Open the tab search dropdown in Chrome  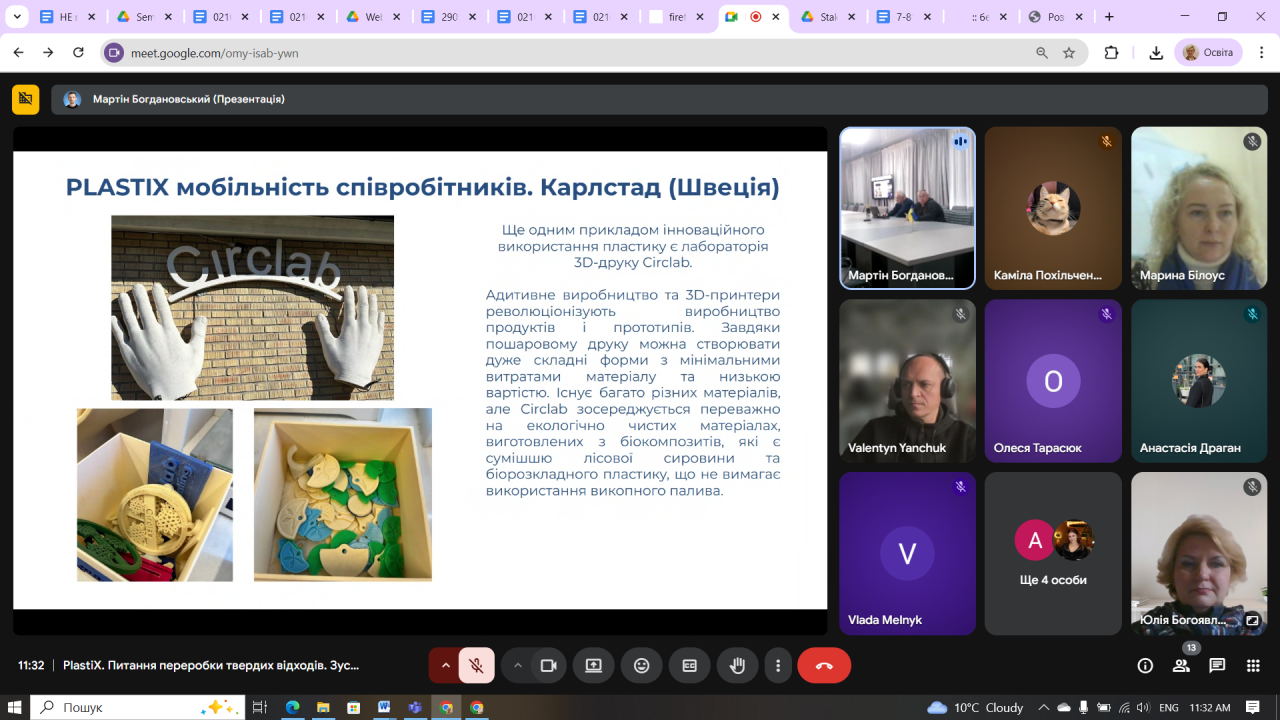pyautogui.click(x=17, y=17)
